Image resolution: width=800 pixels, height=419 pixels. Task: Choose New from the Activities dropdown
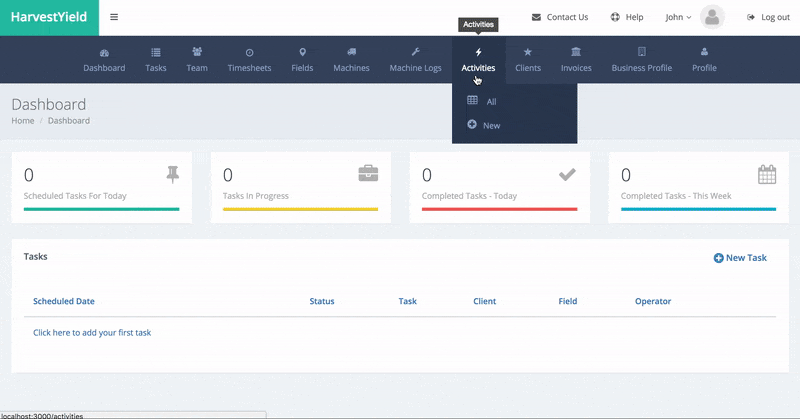490,126
